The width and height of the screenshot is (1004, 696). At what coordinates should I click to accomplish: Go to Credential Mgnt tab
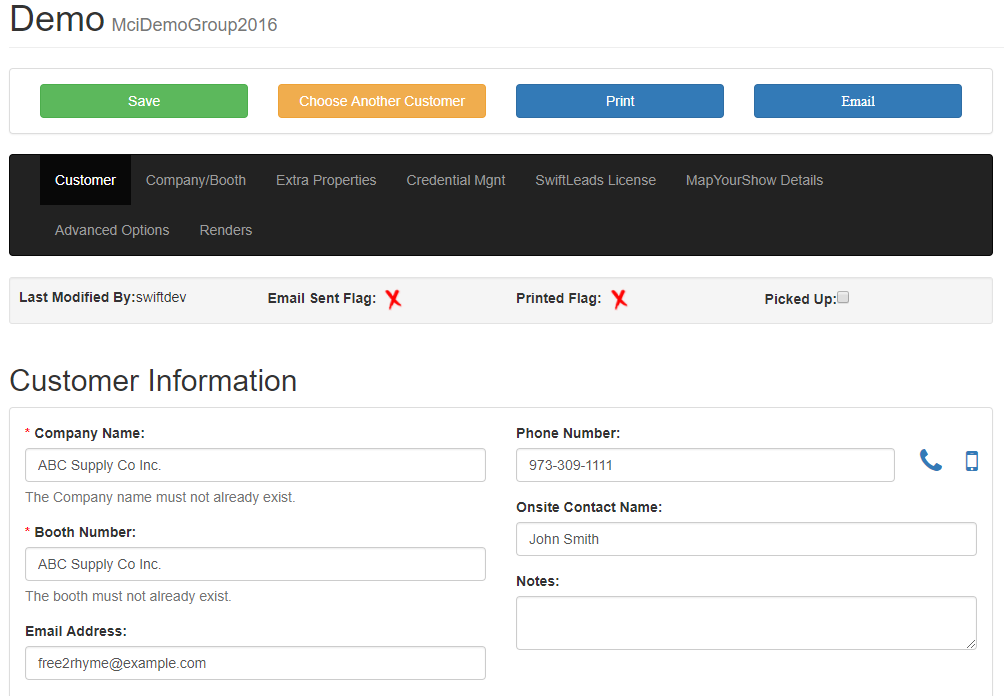point(456,180)
